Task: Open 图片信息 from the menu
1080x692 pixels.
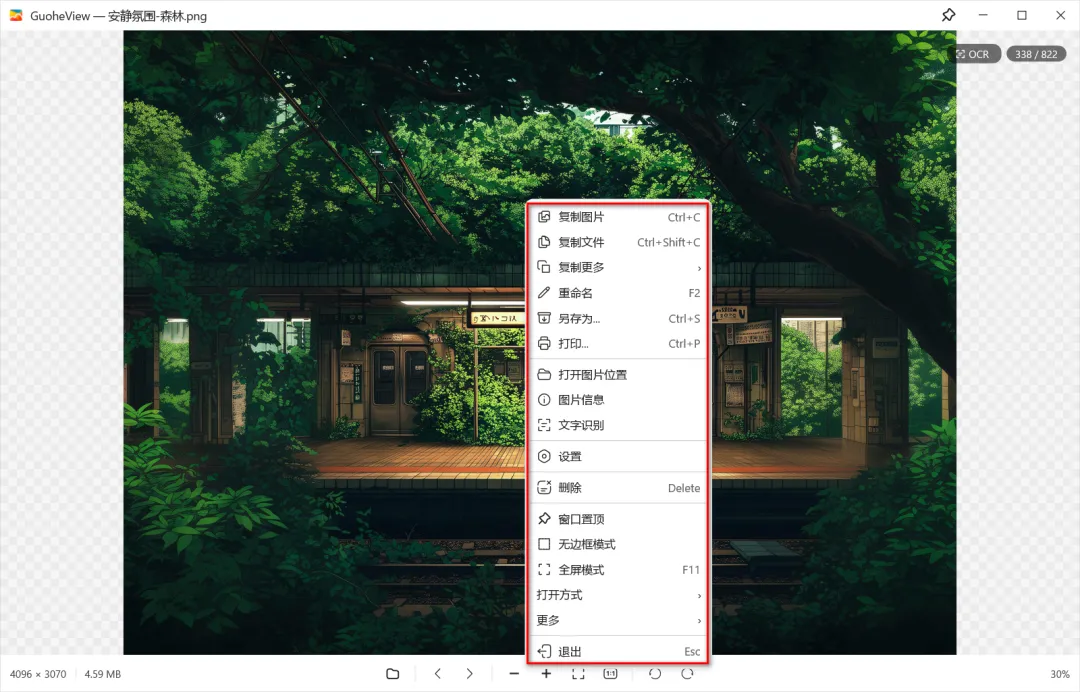Action: tap(618, 399)
